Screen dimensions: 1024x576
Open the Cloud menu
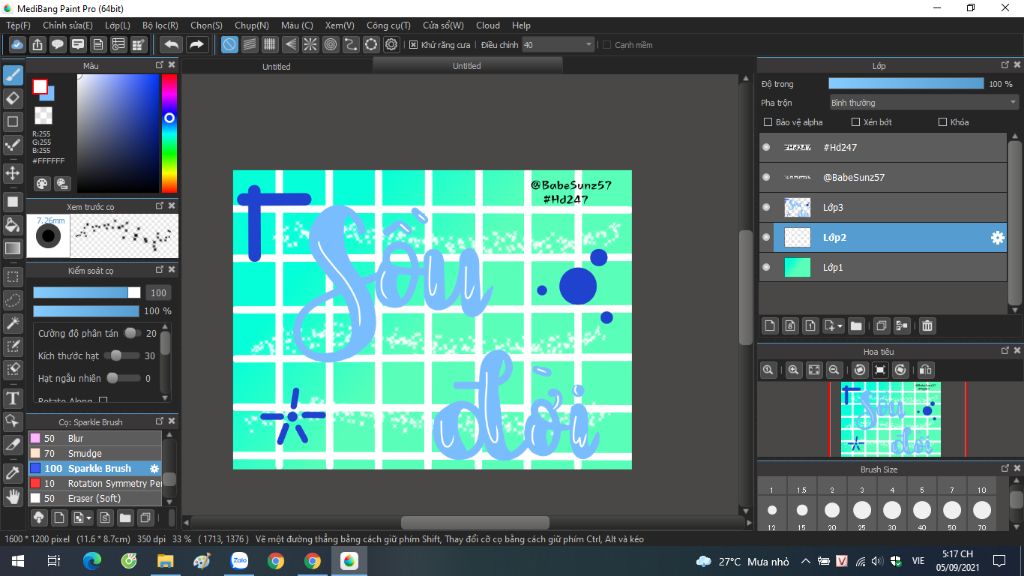(488, 25)
